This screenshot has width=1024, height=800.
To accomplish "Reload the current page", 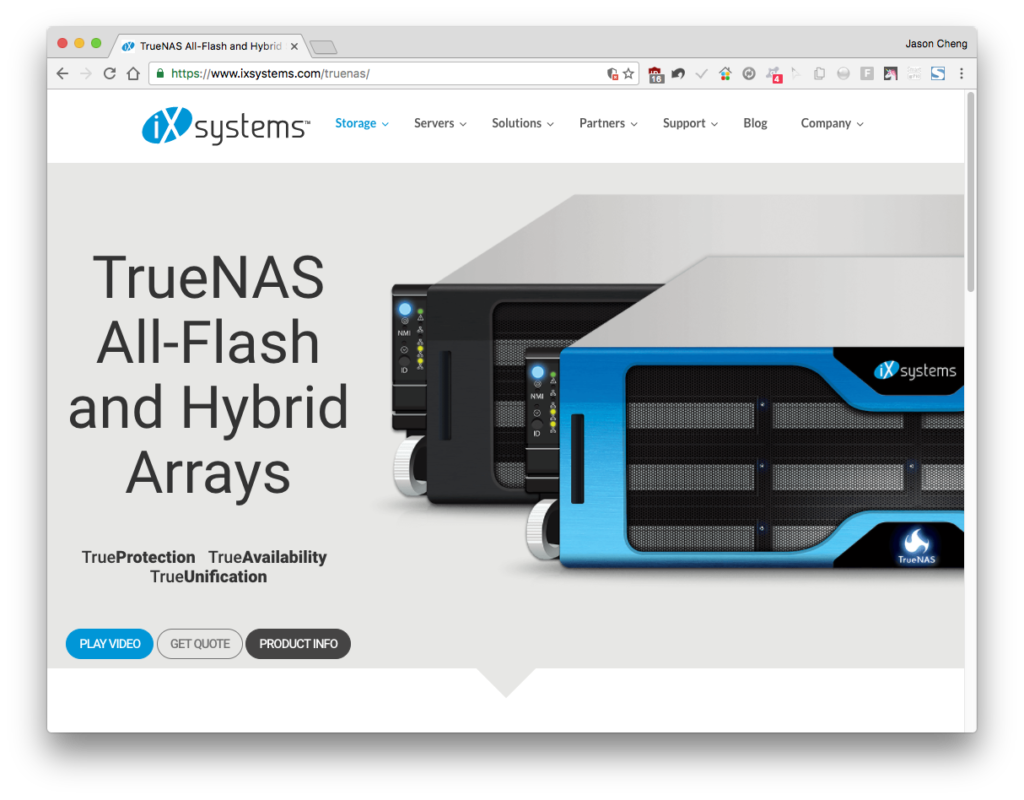I will pos(110,74).
